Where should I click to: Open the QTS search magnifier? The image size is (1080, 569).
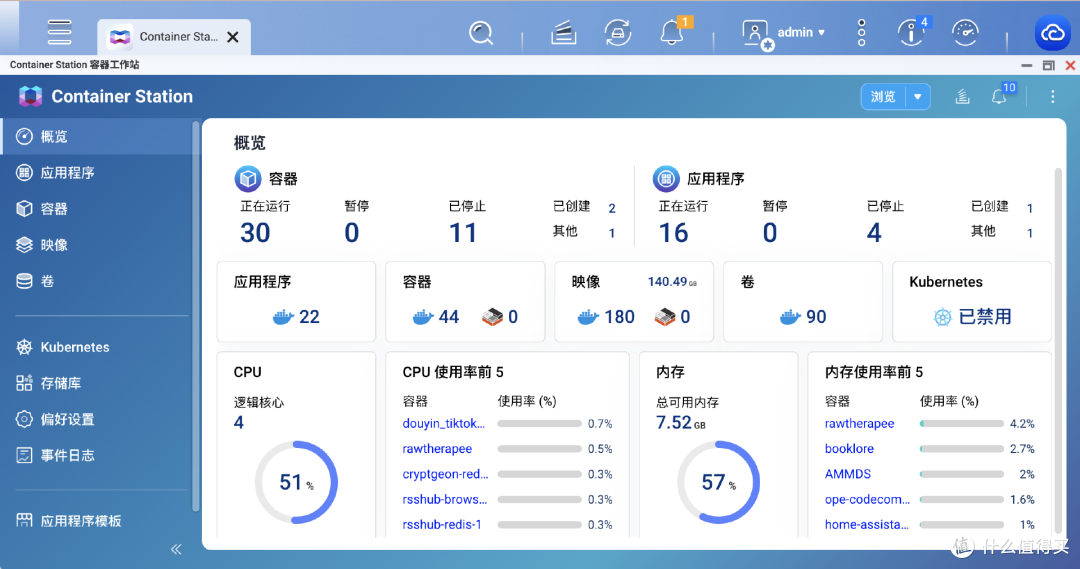coord(481,32)
